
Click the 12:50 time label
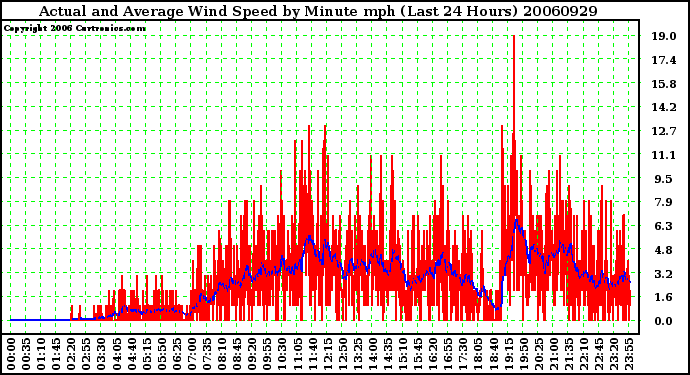point(342,354)
